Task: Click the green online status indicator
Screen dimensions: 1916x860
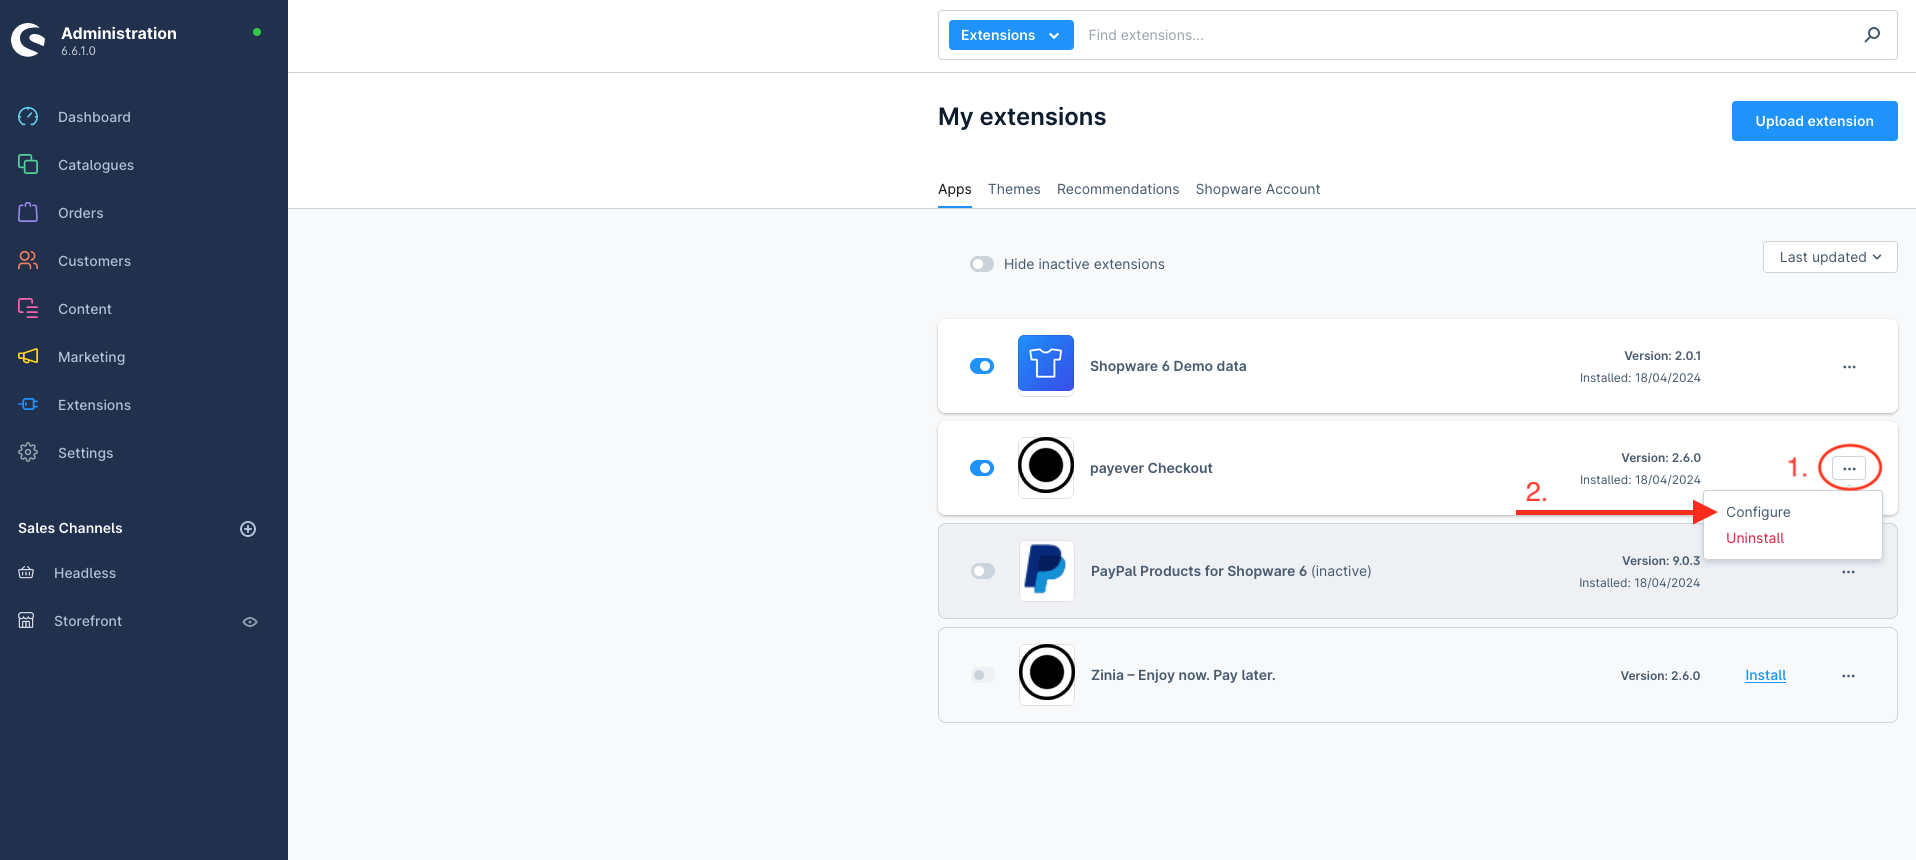Action: [257, 32]
